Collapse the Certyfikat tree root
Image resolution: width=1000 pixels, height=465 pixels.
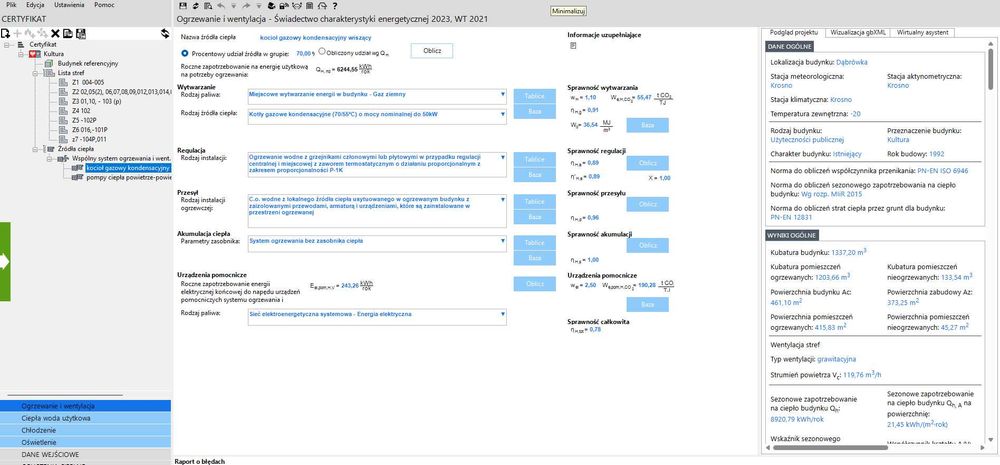(6, 45)
